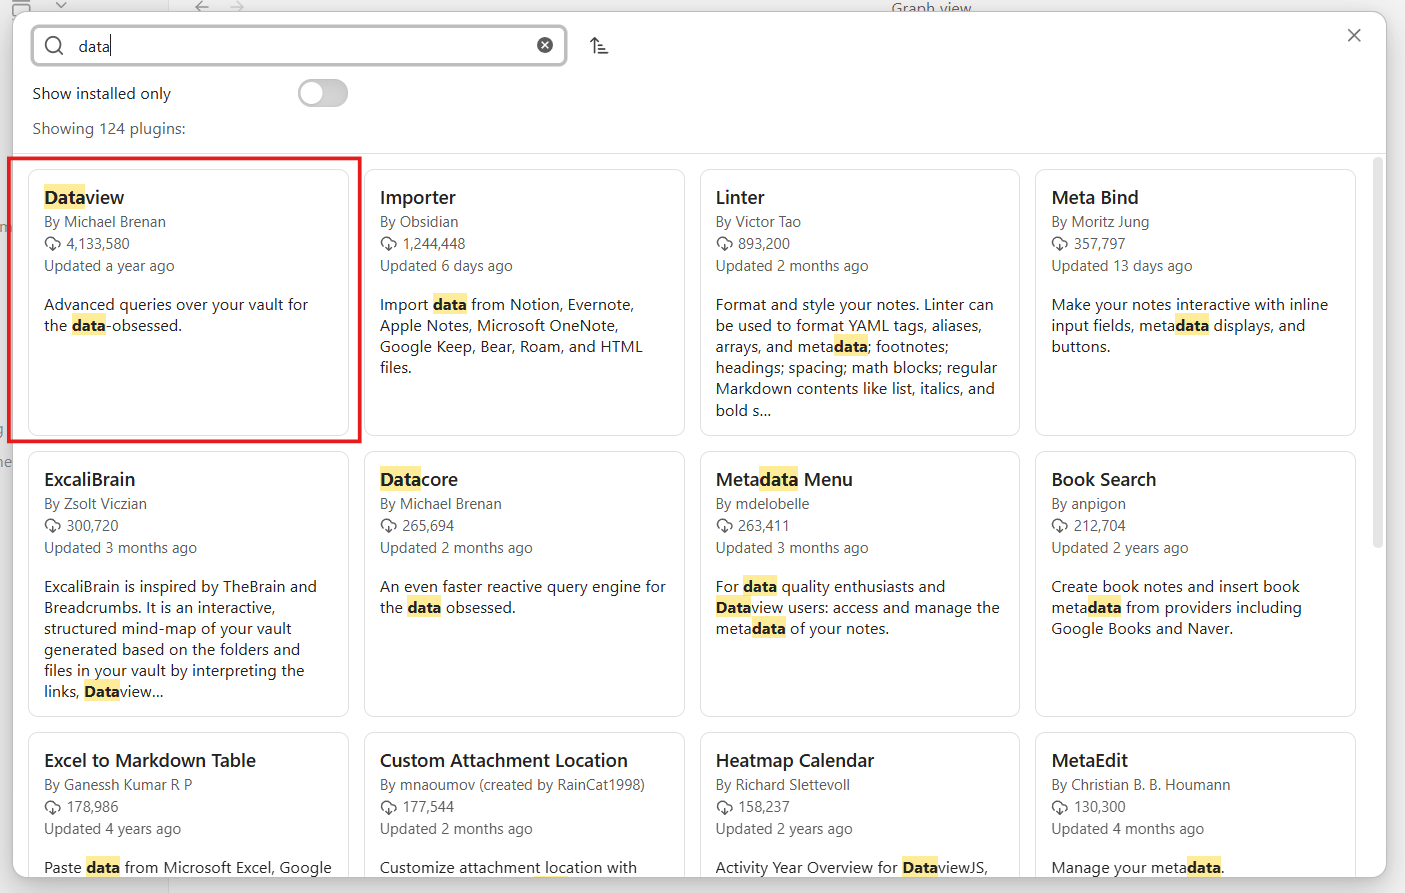Click the "By Zsolt Viczian" author line
The image size is (1405, 893).
click(95, 504)
